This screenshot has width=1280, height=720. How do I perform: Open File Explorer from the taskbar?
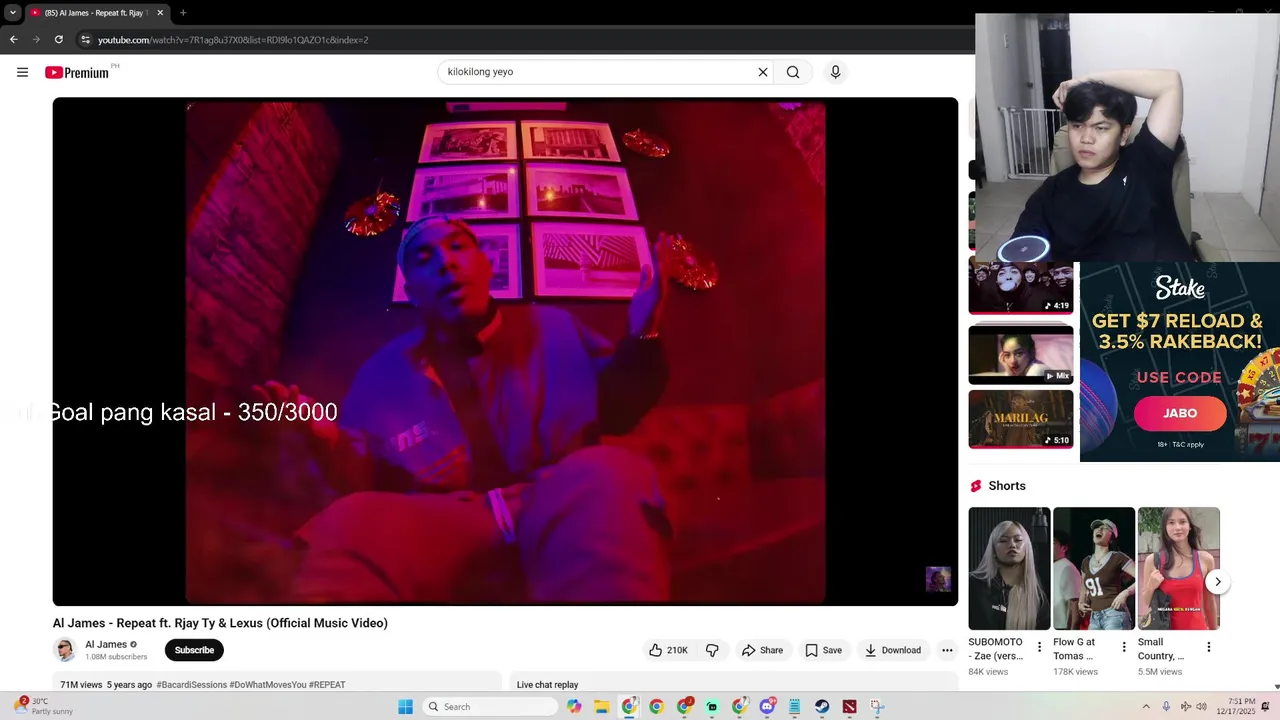coord(602,707)
